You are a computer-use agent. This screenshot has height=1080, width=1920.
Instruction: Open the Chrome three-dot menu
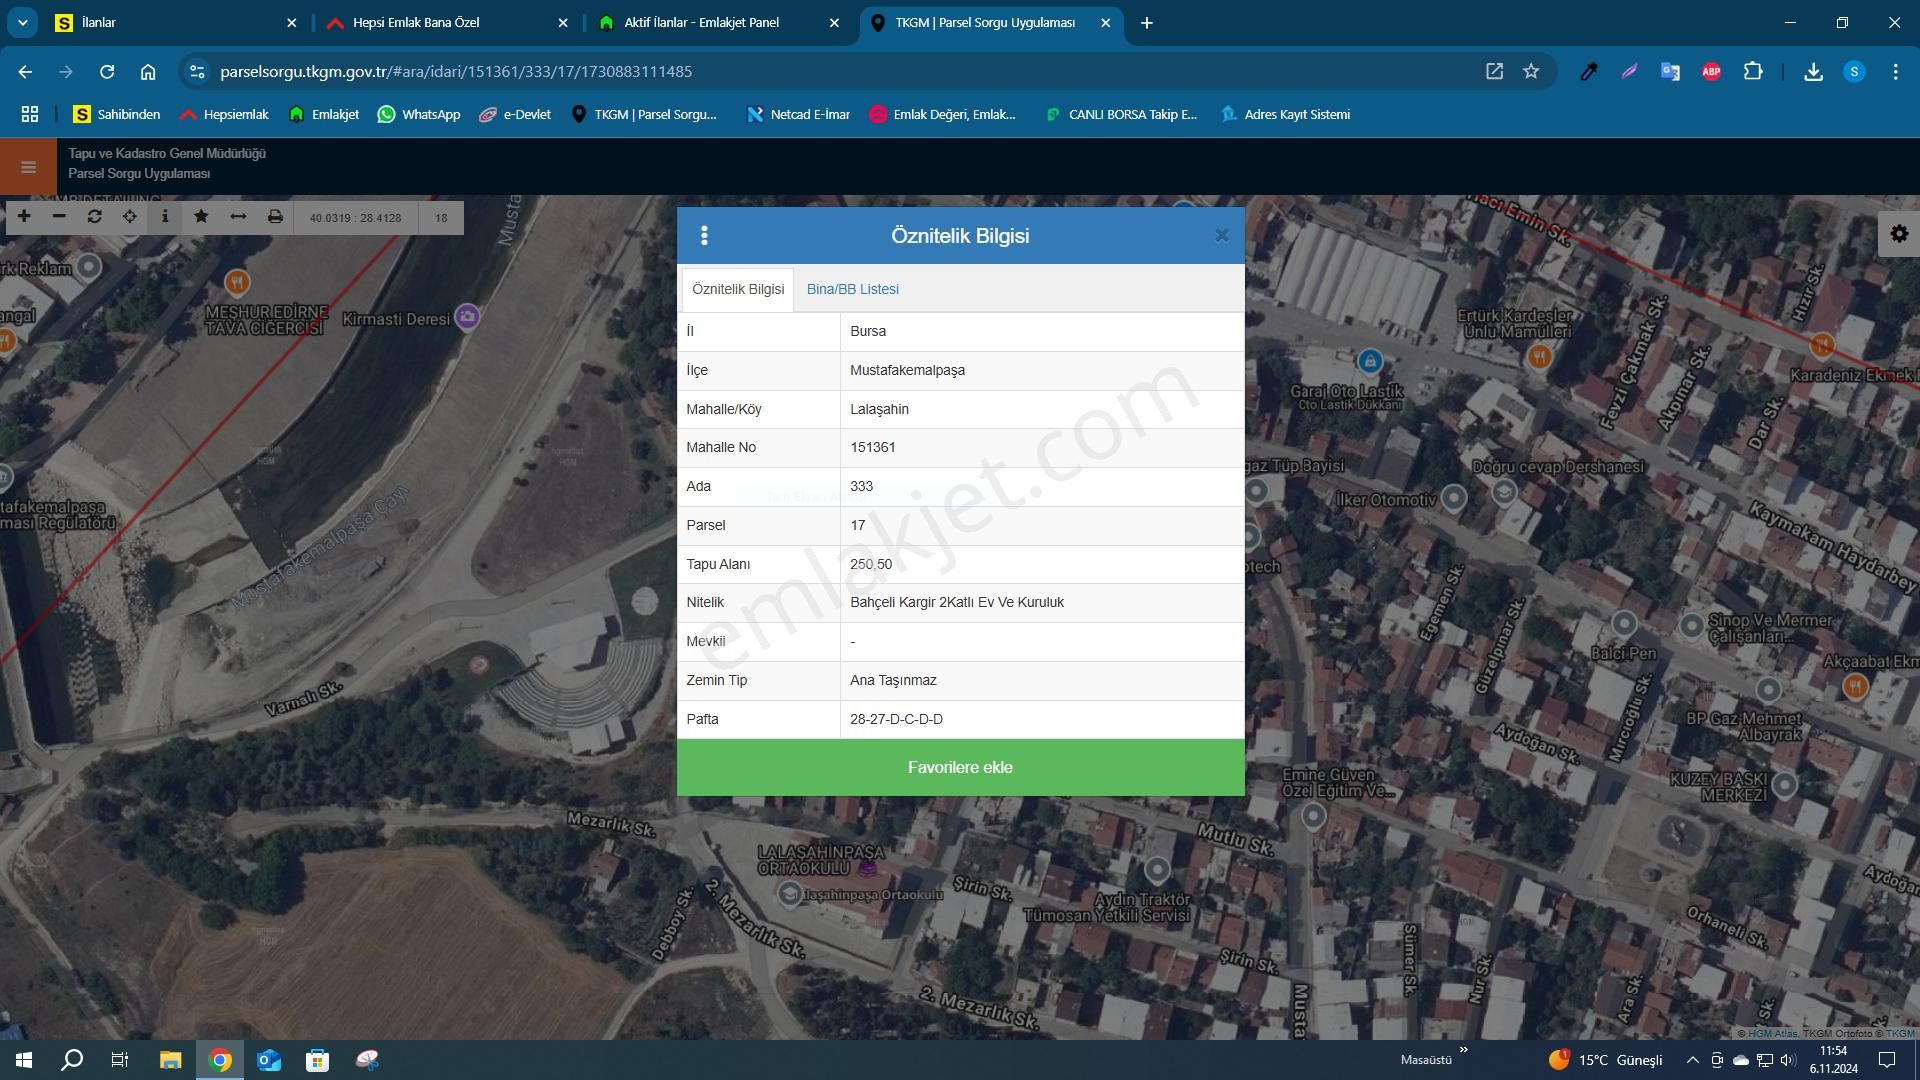pyautogui.click(x=1895, y=71)
